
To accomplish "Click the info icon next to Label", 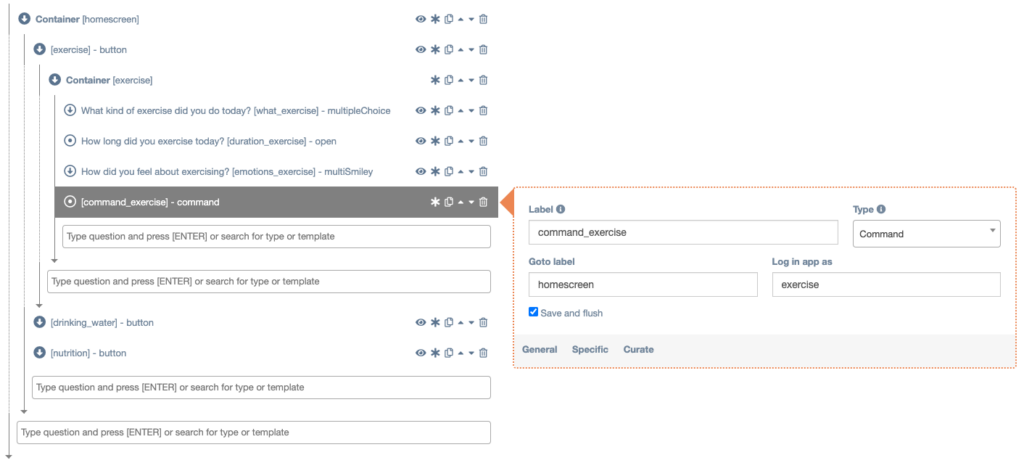I will pyautogui.click(x=561, y=210).
